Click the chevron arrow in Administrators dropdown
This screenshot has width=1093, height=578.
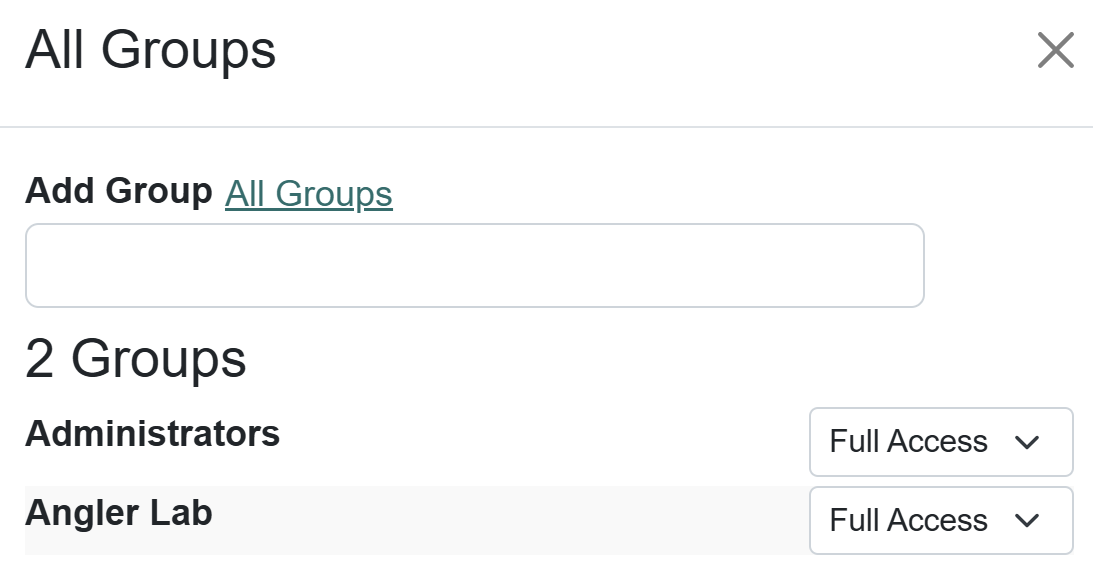[1027, 442]
